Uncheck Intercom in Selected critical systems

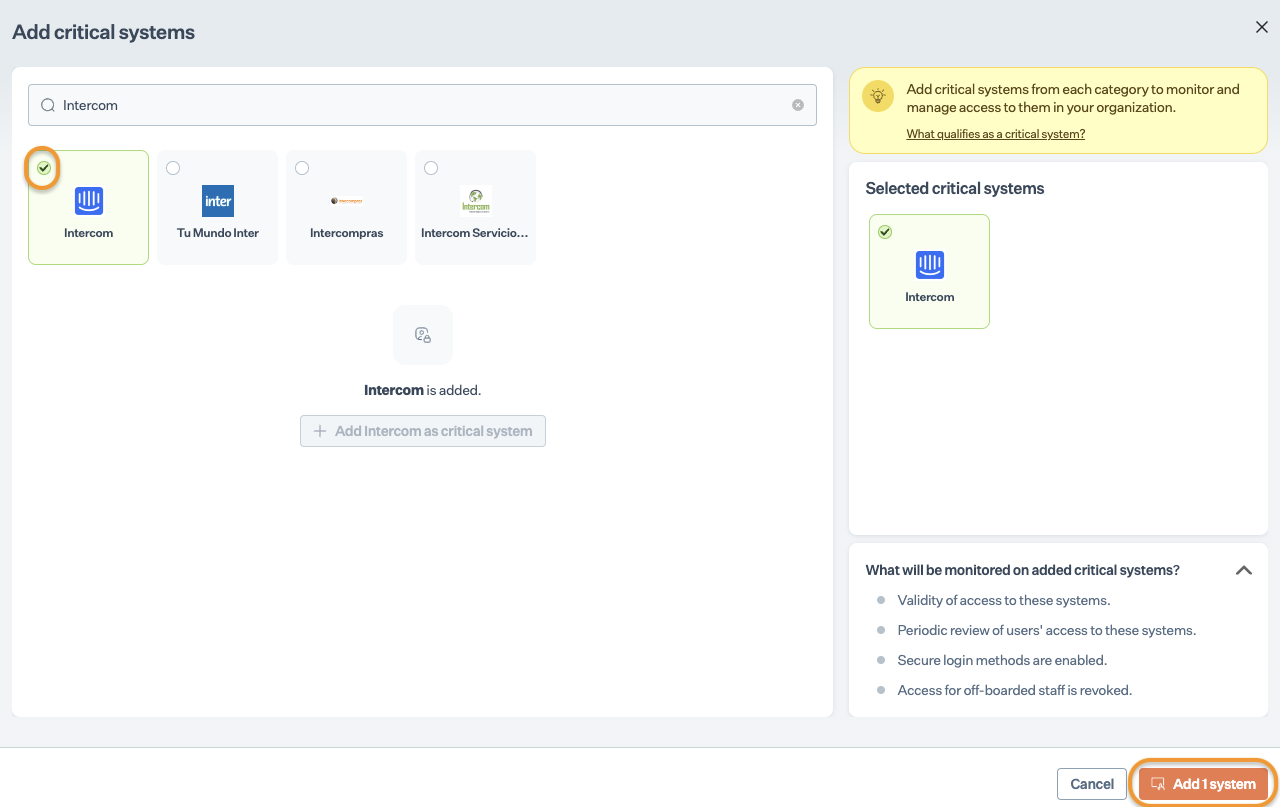coord(885,232)
